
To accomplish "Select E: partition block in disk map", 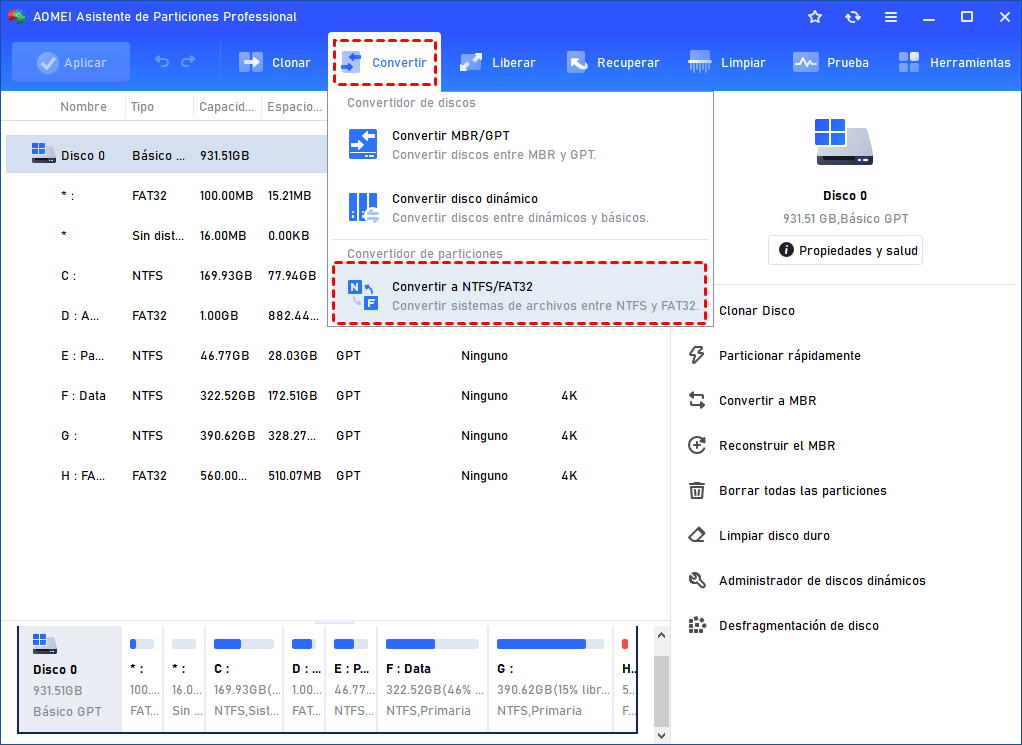I will point(352,679).
